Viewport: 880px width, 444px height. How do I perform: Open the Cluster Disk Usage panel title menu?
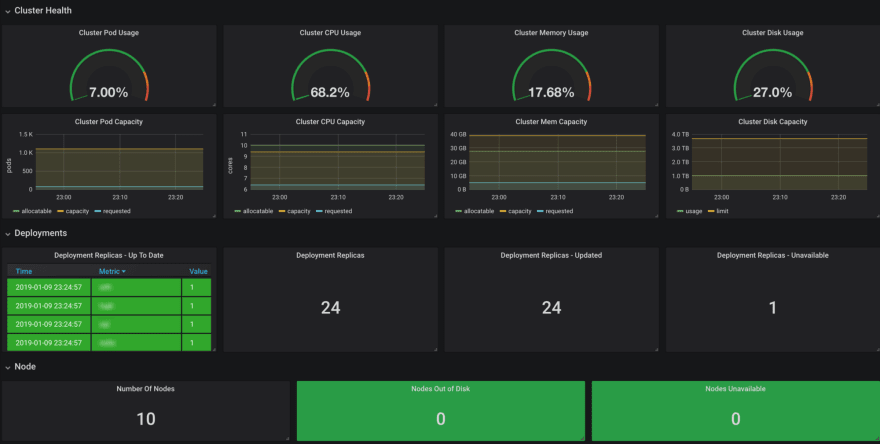pyautogui.click(x=772, y=33)
